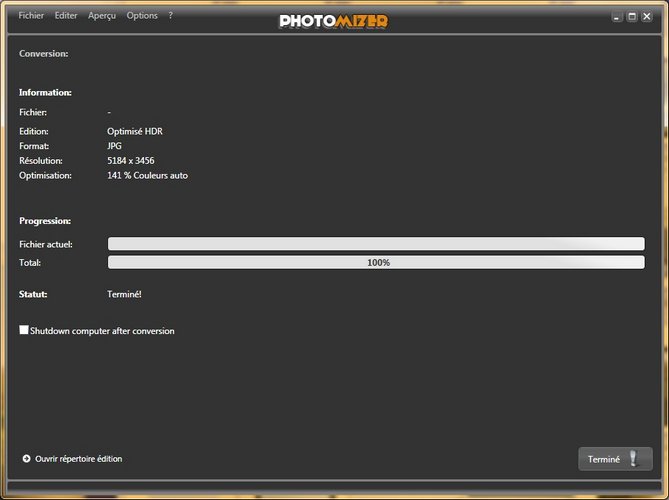Open the Options menu
669x500 pixels.
pyautogui.click(x=142, y=16)
